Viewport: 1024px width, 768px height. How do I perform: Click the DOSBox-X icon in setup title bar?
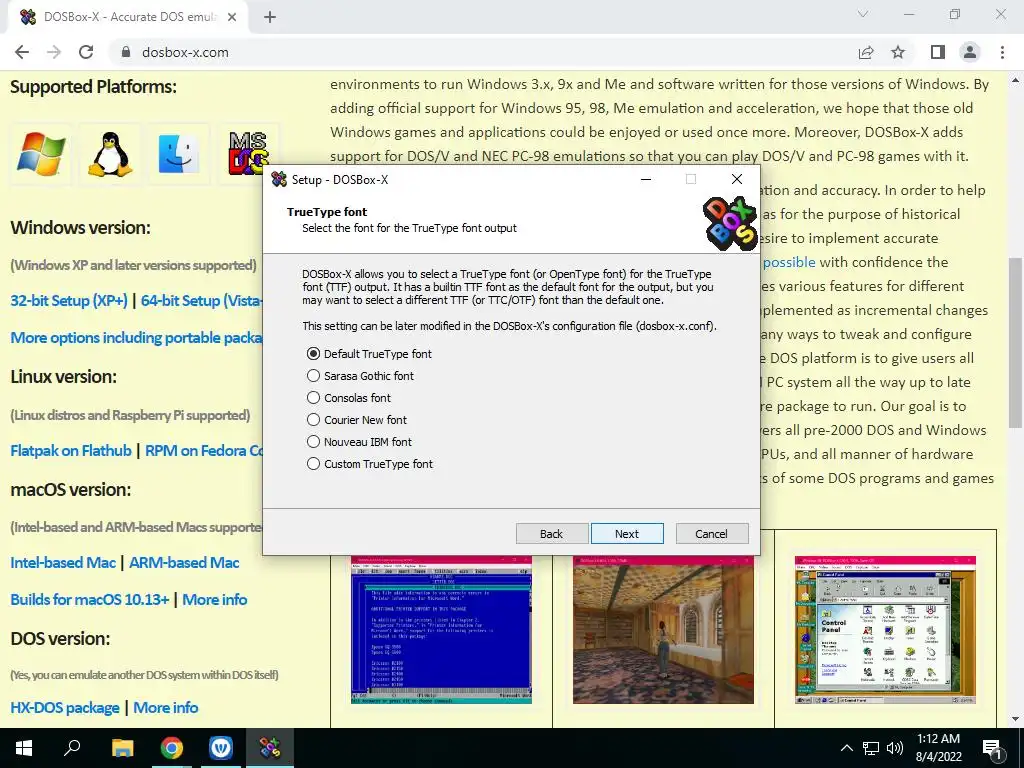tap(279, 179)
